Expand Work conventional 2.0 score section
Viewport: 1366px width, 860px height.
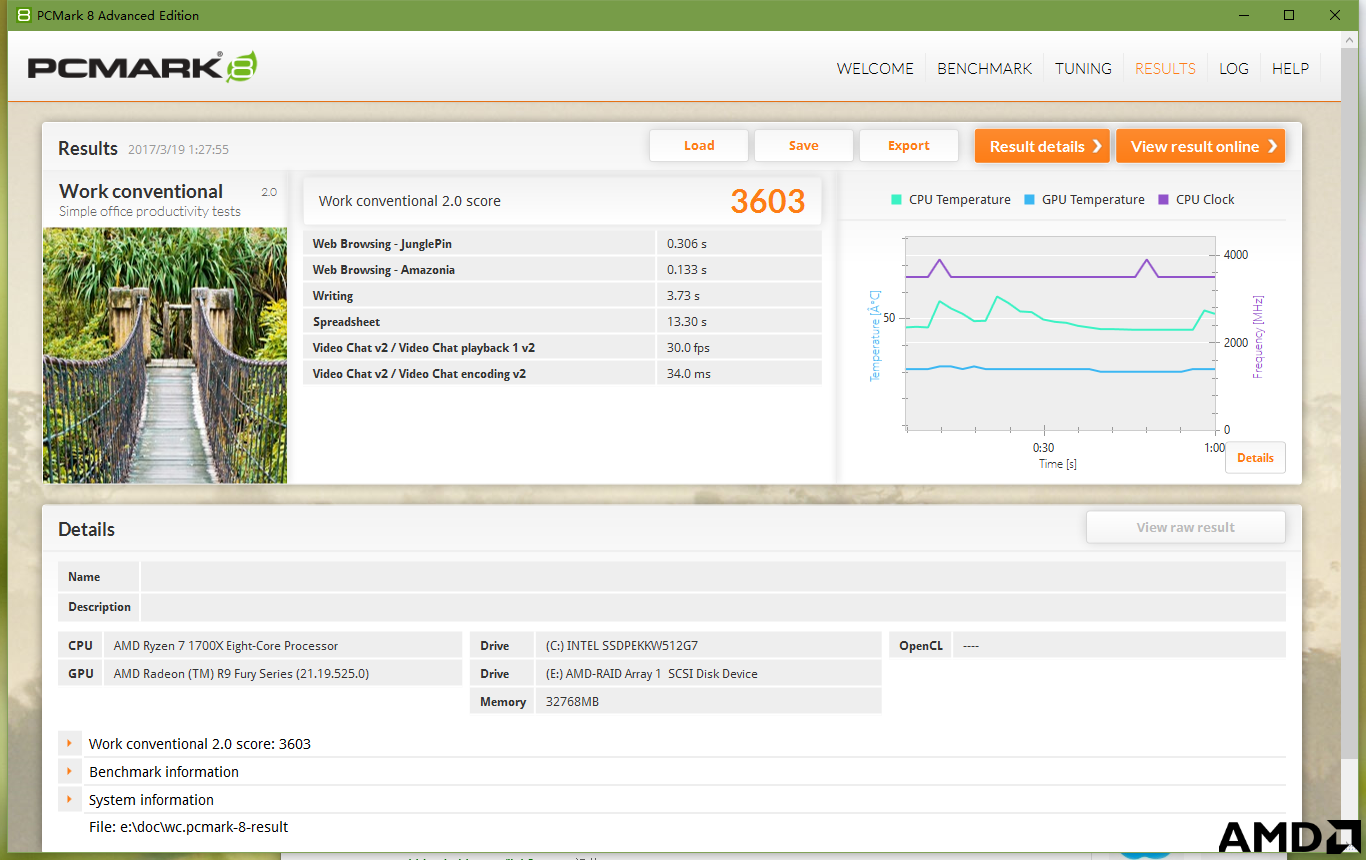[x=70, y=743]
